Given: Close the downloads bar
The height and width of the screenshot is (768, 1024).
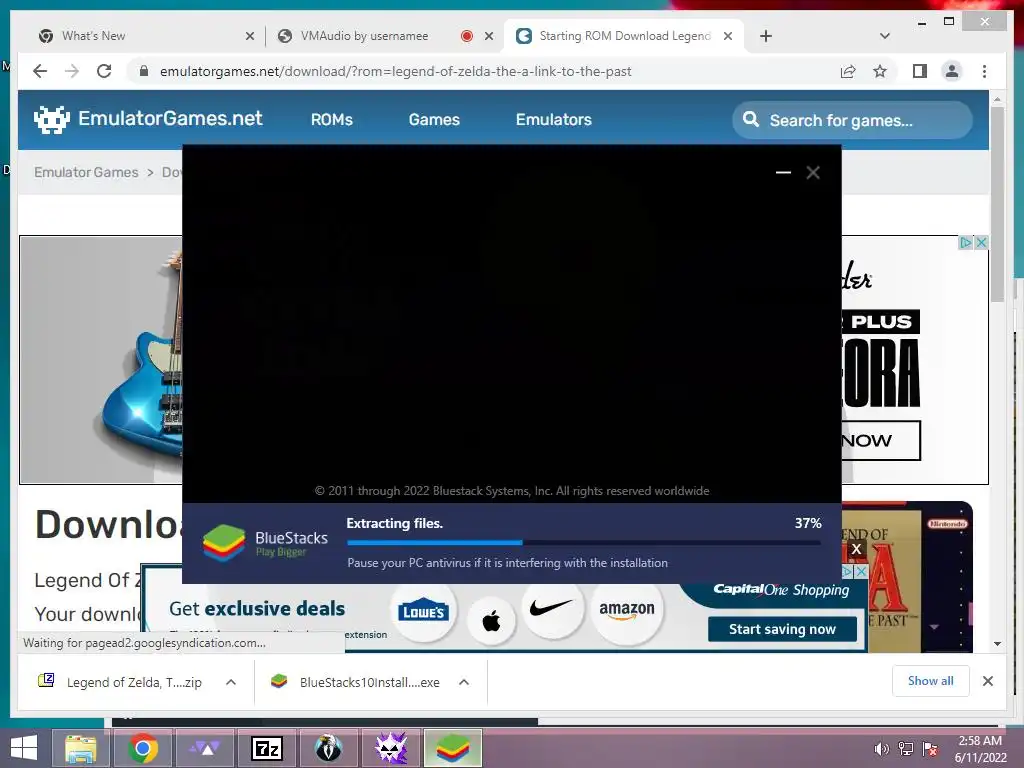Looking at the screenshot, I should (x=987, y=681).
